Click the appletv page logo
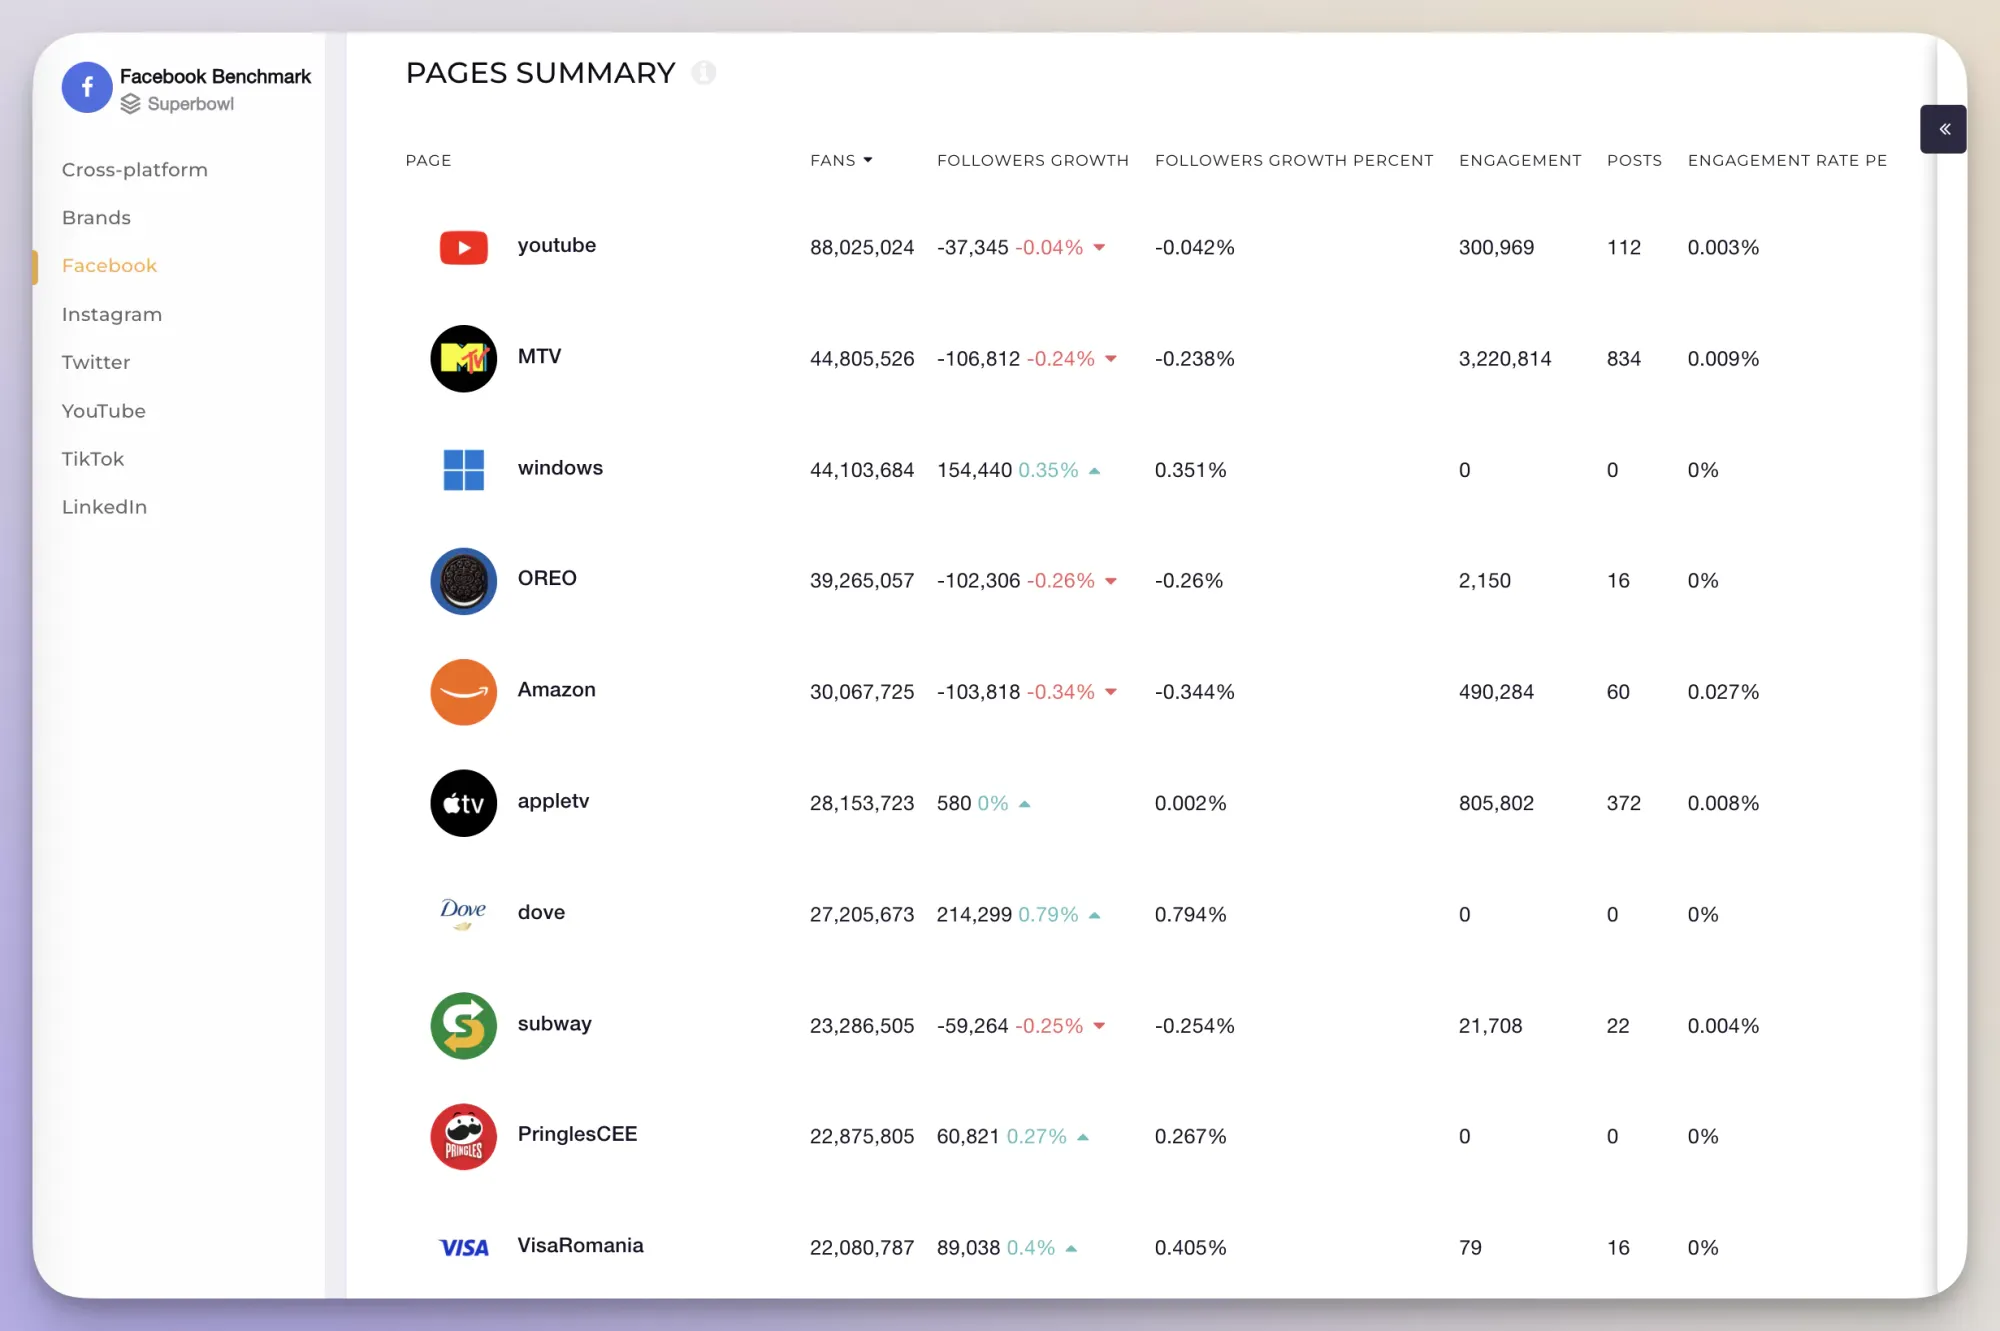2000x1331 pixels. click(464, 803)
